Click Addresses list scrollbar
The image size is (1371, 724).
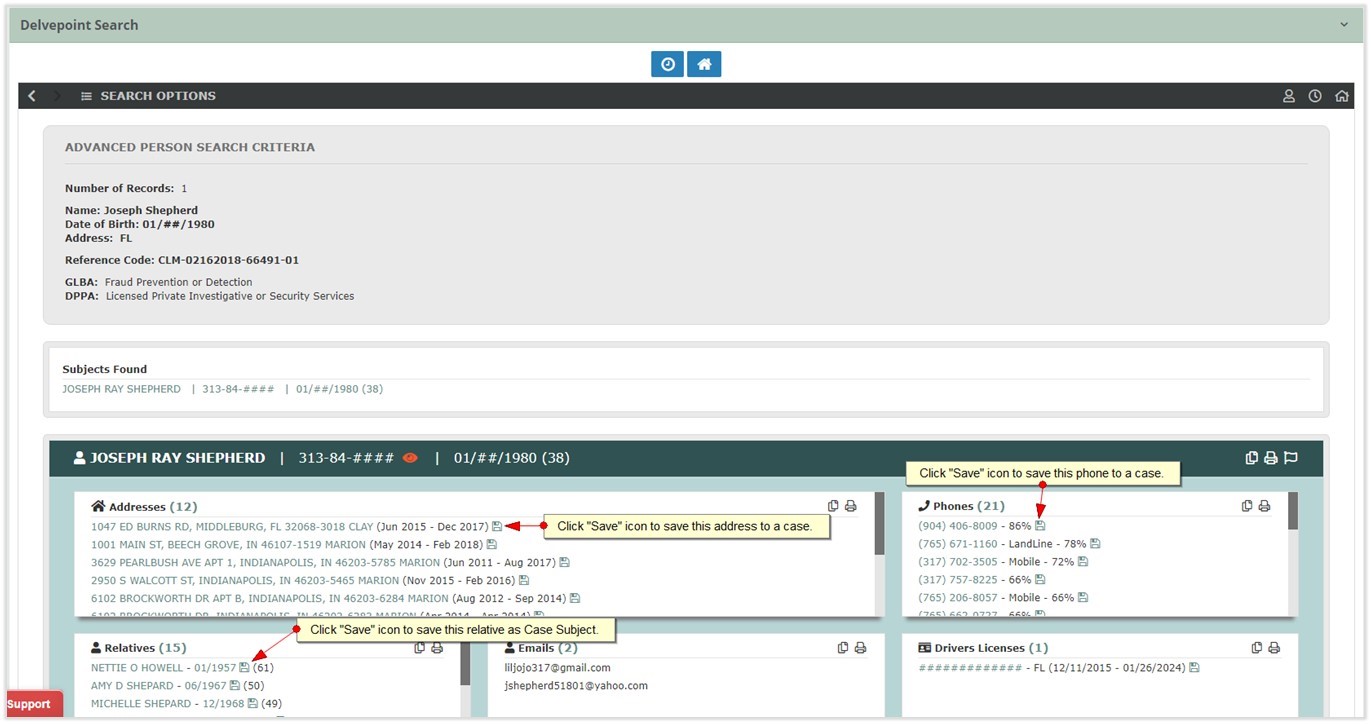tap(880, 524)
